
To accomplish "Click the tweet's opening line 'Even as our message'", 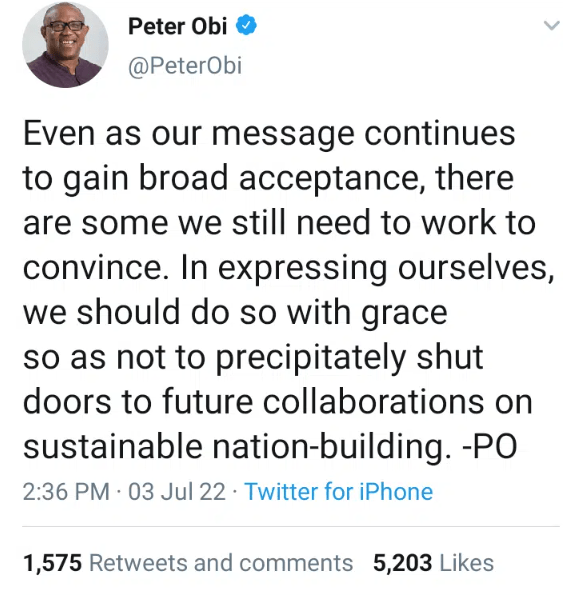I will (189, 133).
